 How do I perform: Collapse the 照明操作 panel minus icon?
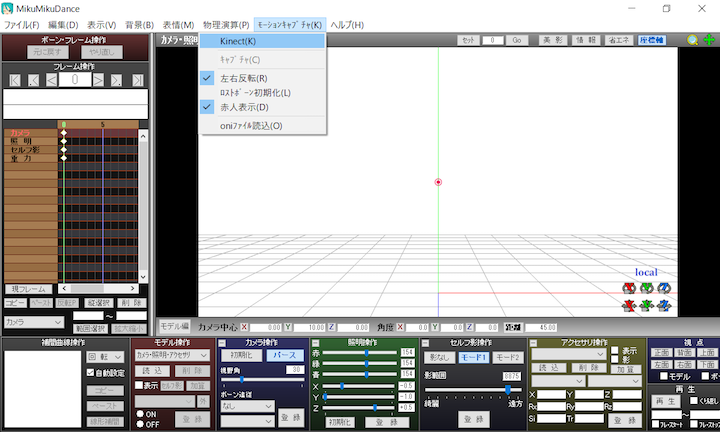(315, 343)
